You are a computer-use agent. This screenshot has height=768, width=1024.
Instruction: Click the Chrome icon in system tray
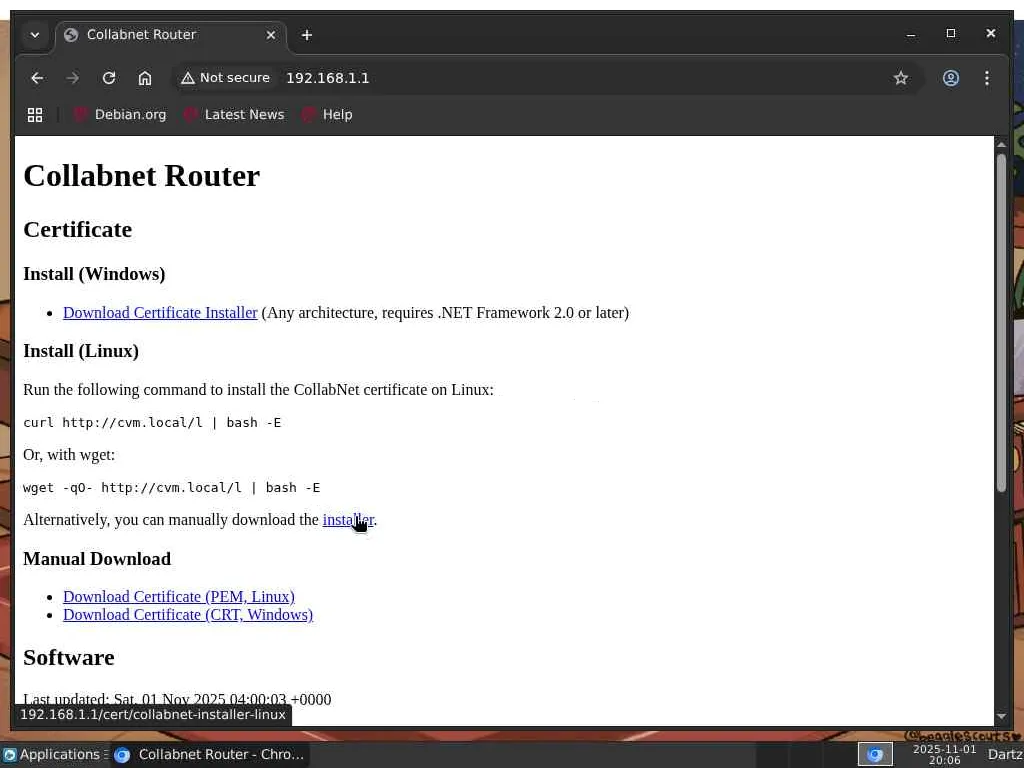point(875,755)
